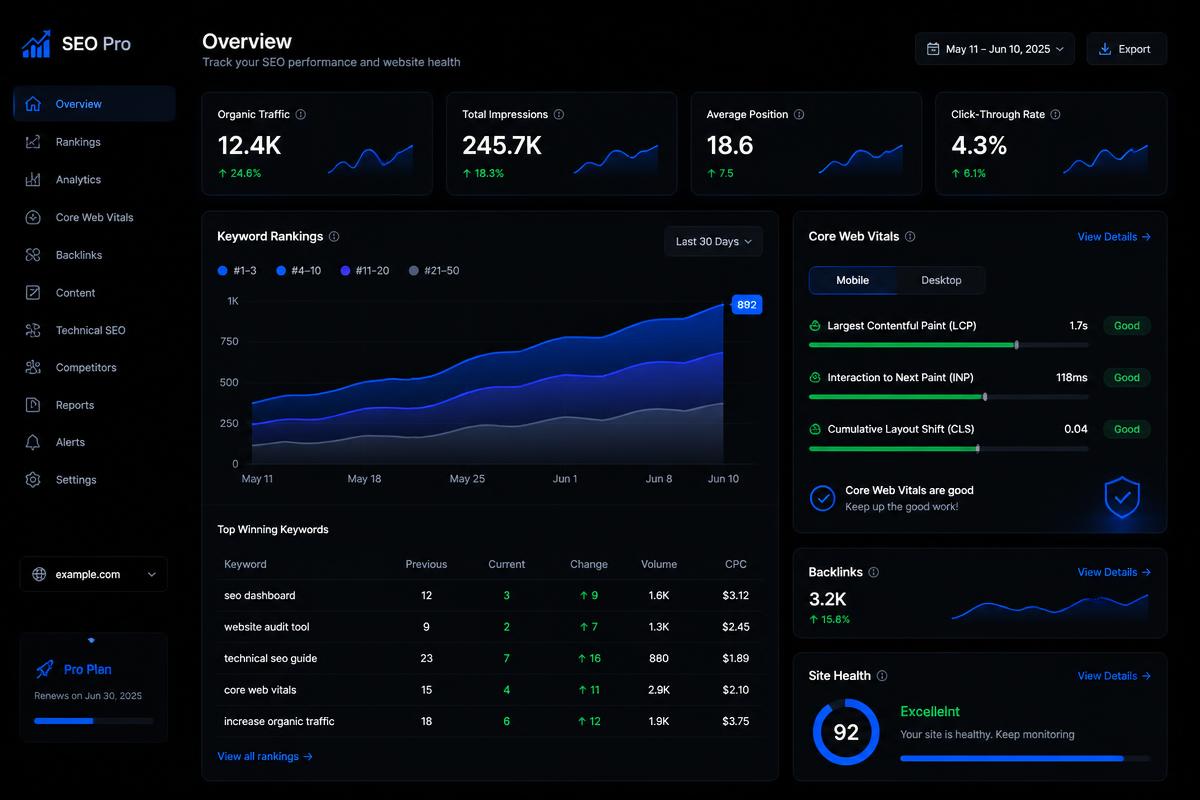Click the info icon next to Core Web Vitals heading
Screen dimensions: 1200x800
[x=910, y=237]
